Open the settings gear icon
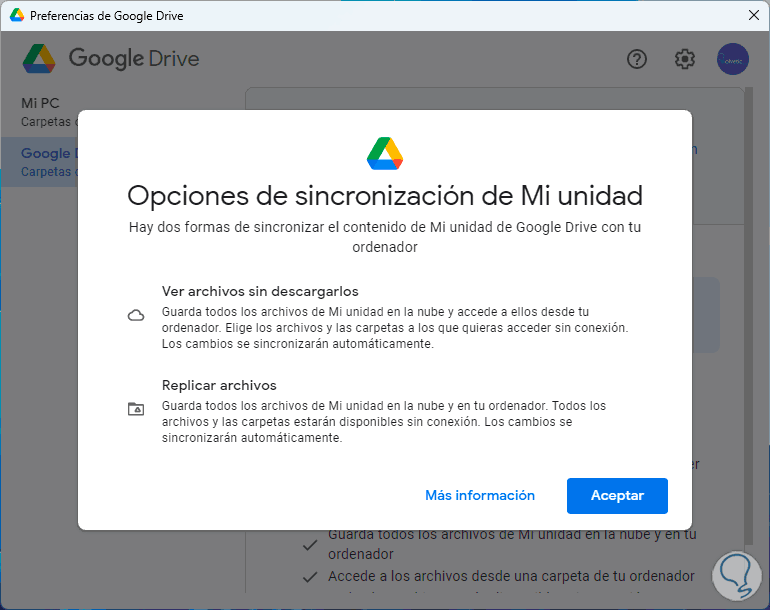Screen dimensions: 770x610 pyautogui.click(x=685, y=59)
